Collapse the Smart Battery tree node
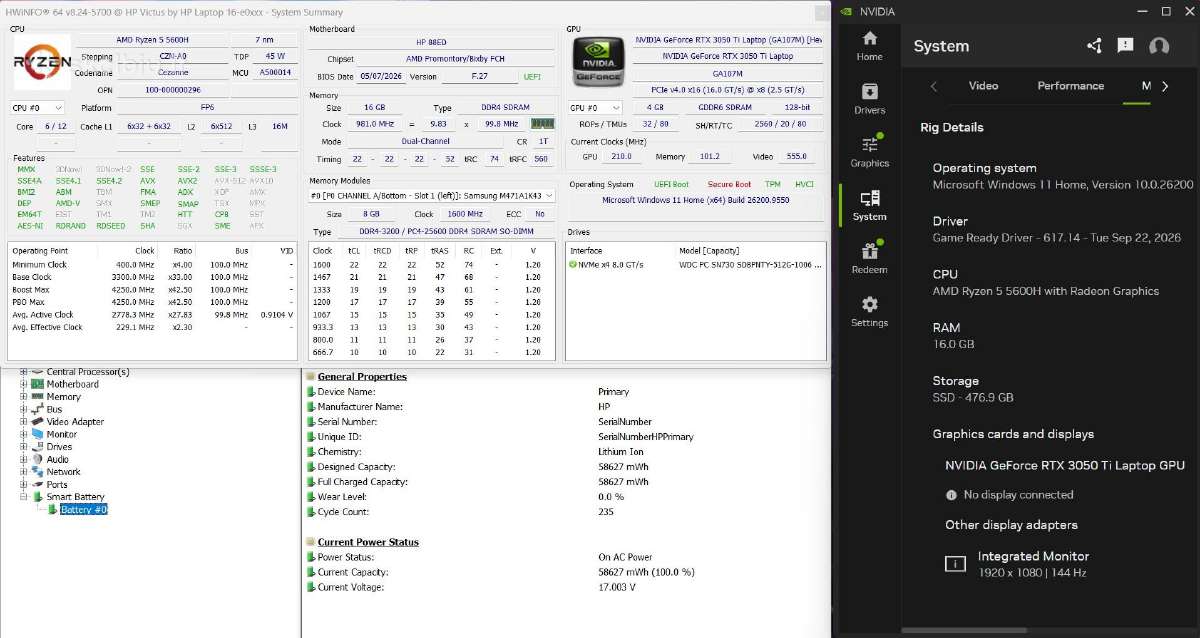Viewport: 1200px width, 638px height. pos(24,497)
